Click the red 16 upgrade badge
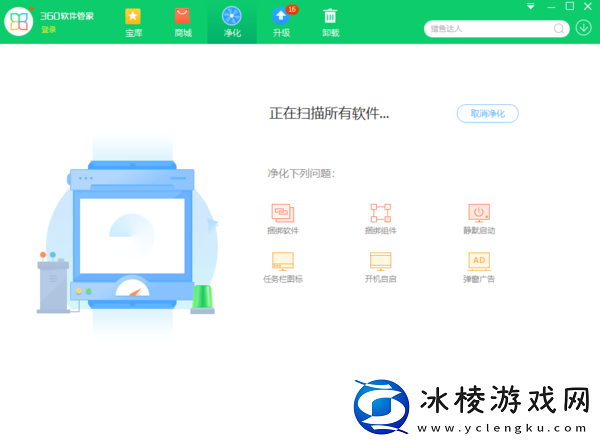The width and height of the screenshot is (600, 440). coord(292,9)
